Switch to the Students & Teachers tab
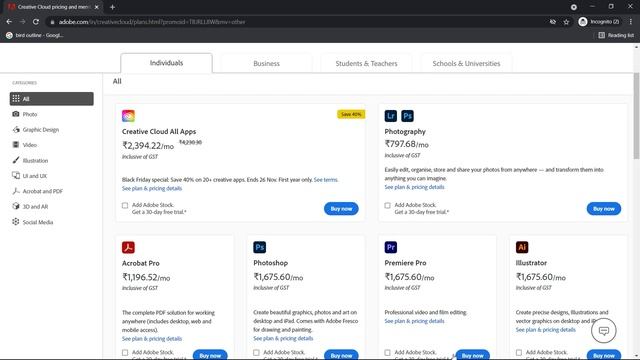The image size is (640, 360). click(x=366, y=64)
